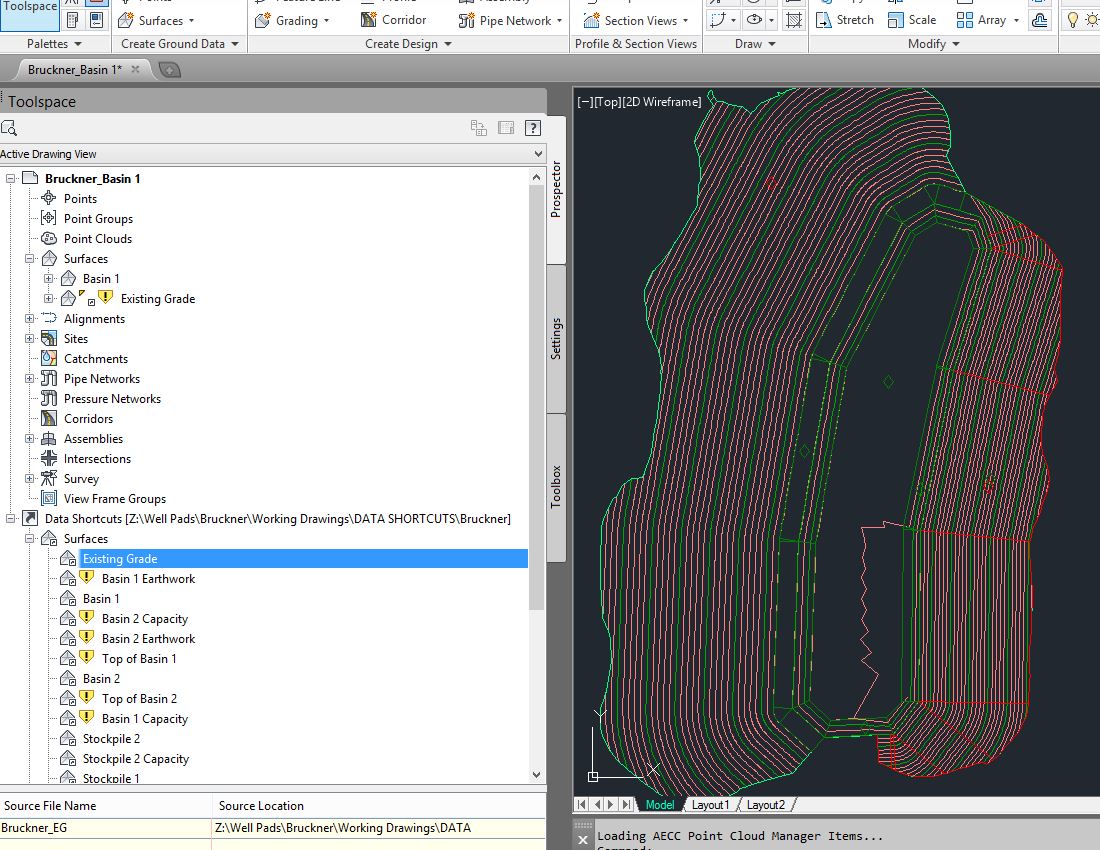Expand the Survey node
This screenshot has height=850, width=1100.
[x=29, y=478]
